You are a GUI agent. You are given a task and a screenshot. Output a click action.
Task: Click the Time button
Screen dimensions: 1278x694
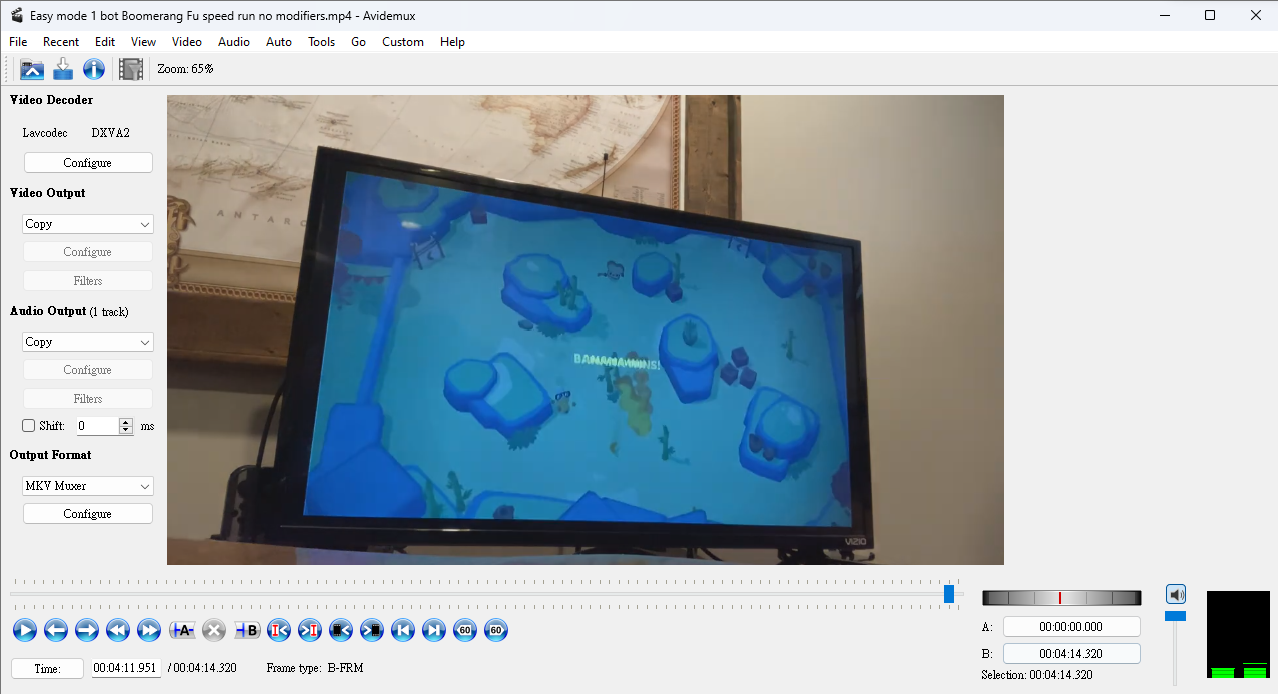click(47, 668)
